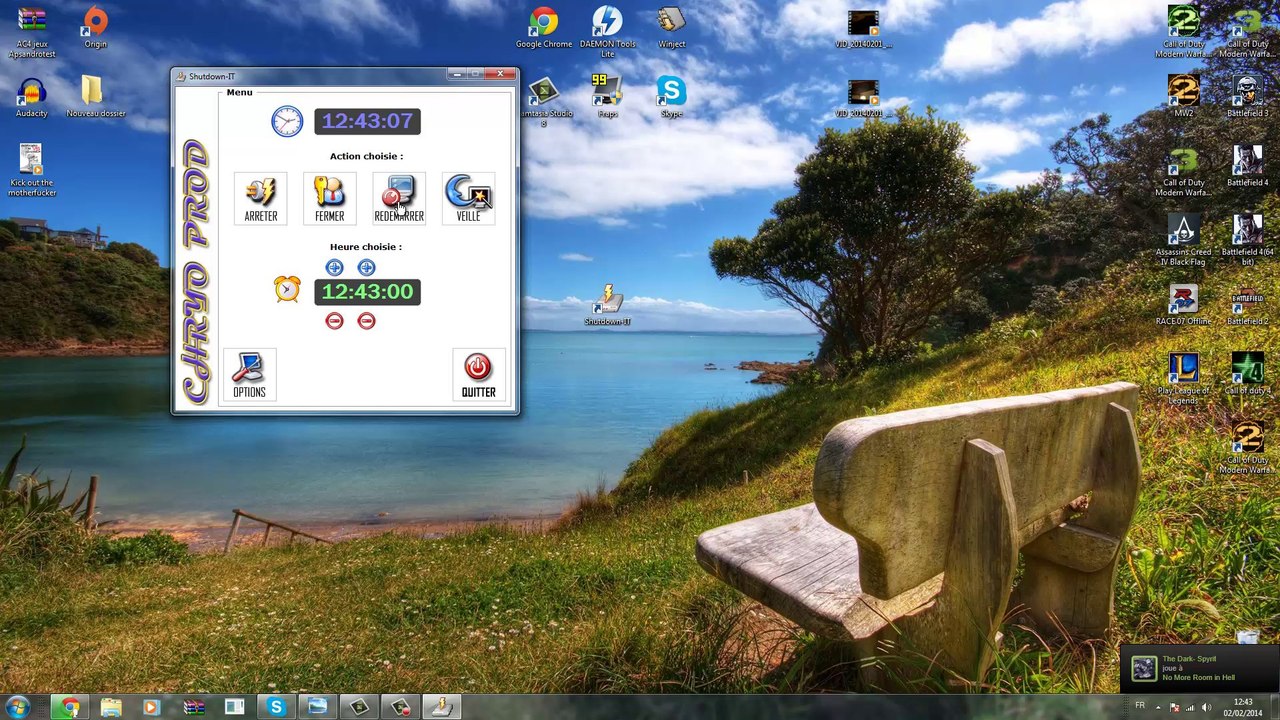
Task: Open OPTIONS in Shutdown-IT
Action: point(249,375)
